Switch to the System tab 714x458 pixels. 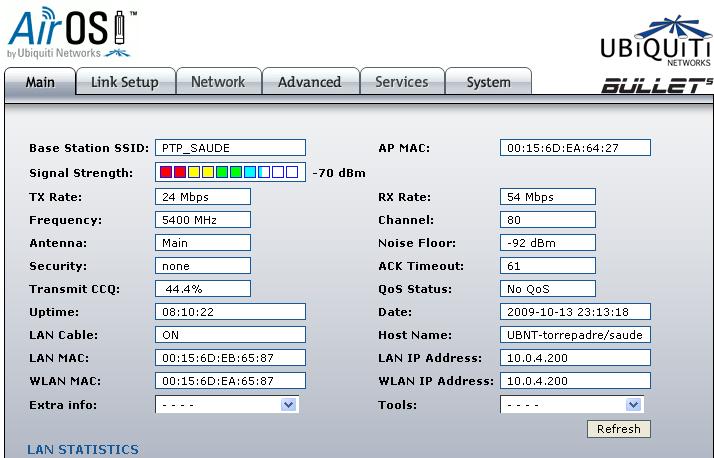[488, 82]
